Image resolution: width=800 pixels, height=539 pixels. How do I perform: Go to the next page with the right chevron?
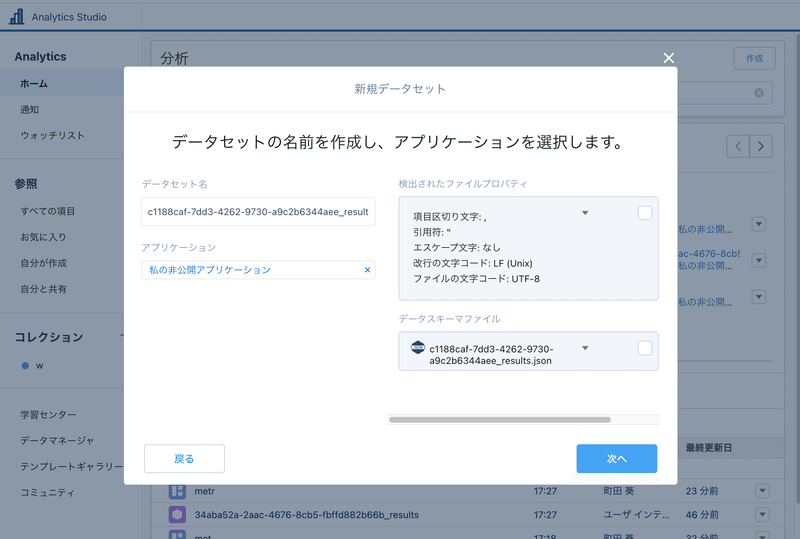pos(761,146)
